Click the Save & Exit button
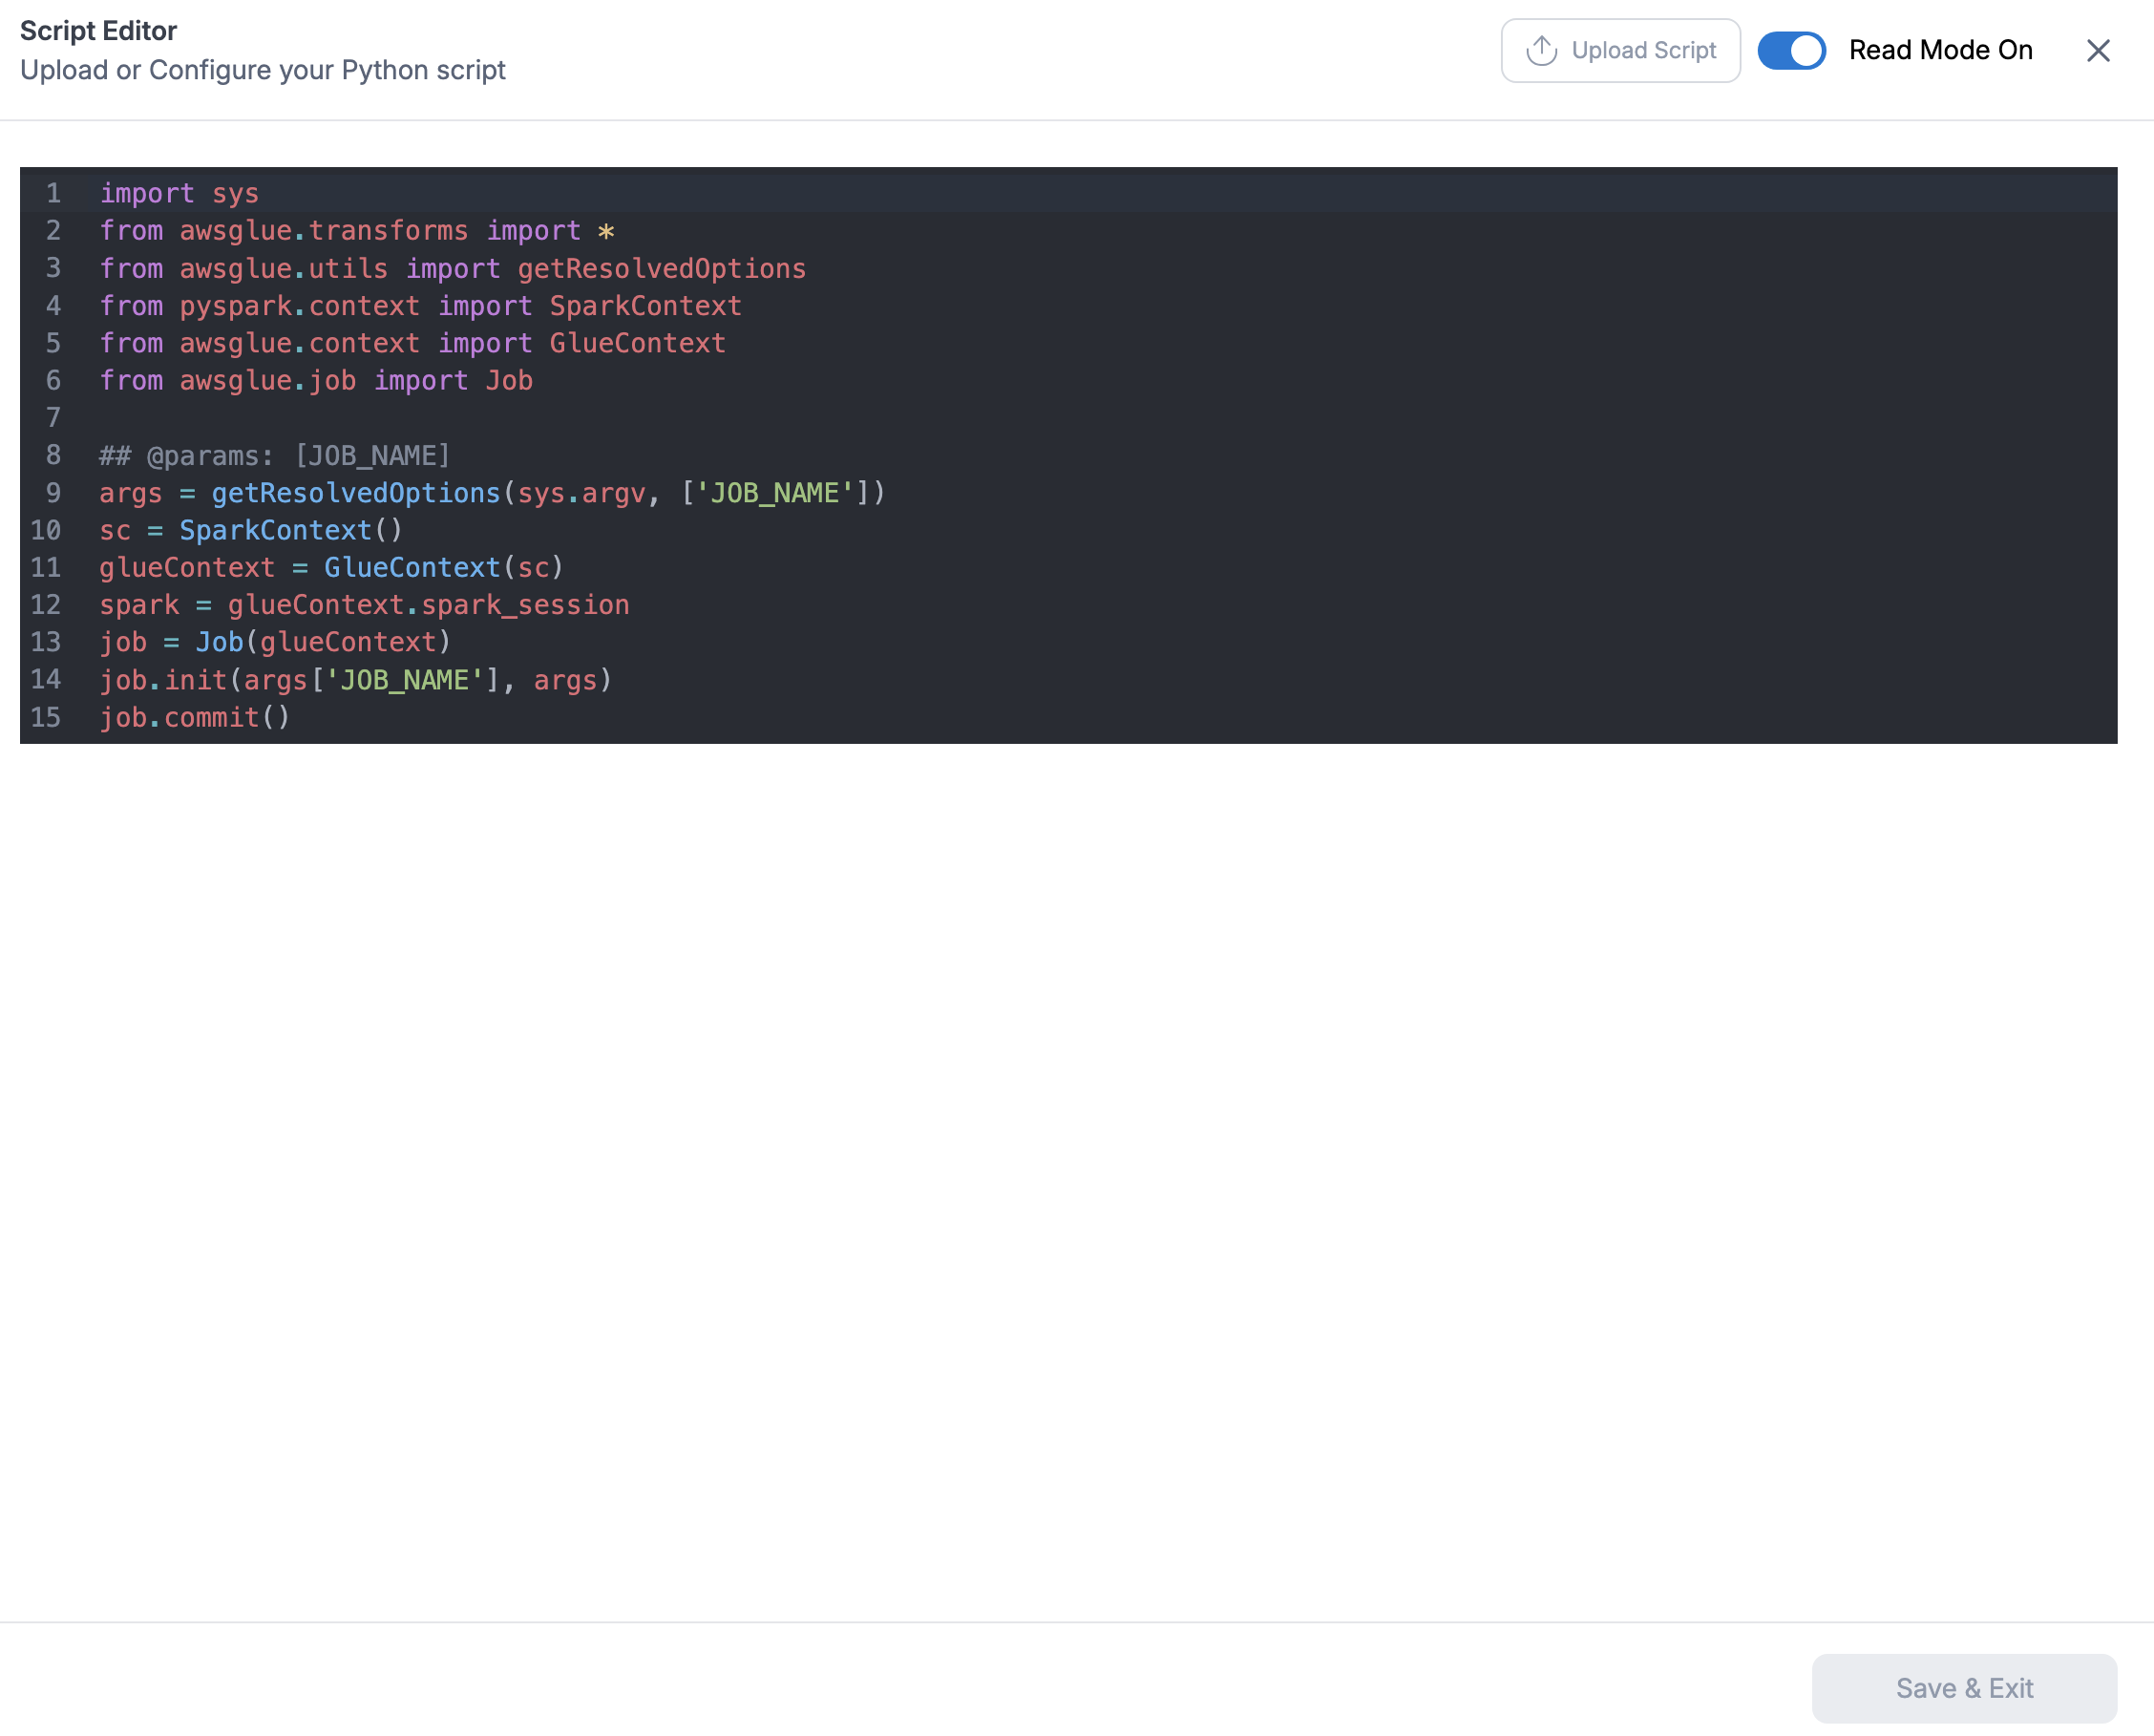The height and width of the screenshot is (1736, 2154). [1963, 1688]
